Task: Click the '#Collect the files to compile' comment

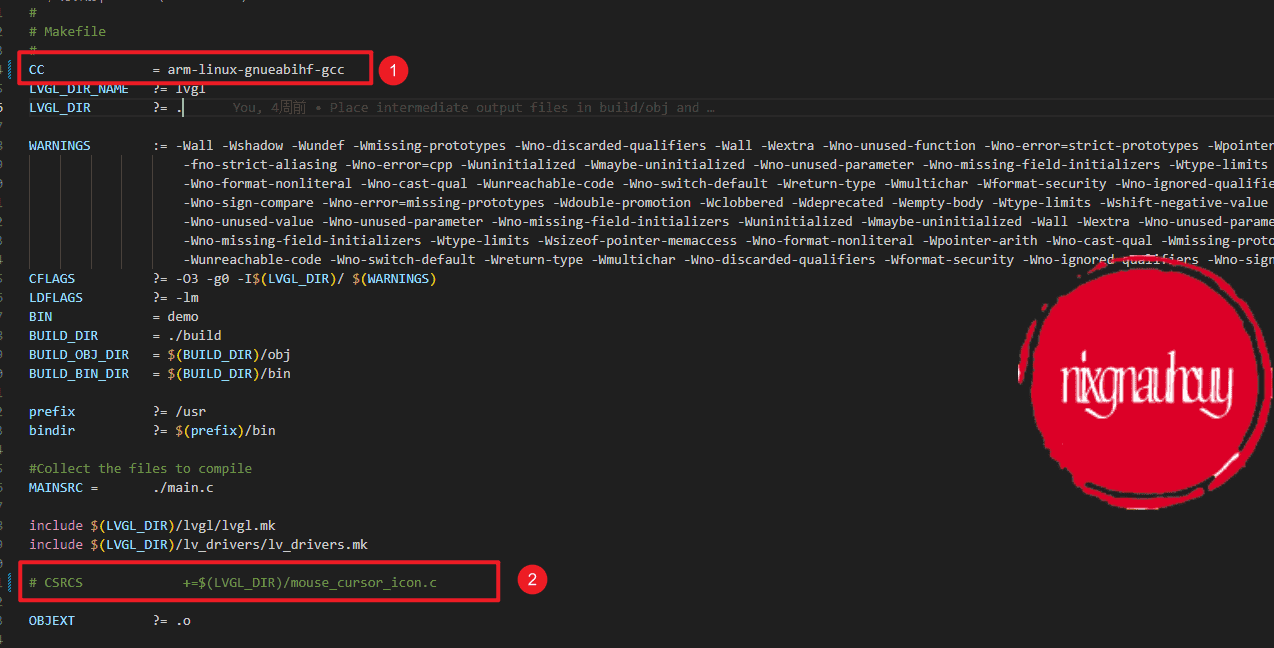Action: click(x=140, y=468)
